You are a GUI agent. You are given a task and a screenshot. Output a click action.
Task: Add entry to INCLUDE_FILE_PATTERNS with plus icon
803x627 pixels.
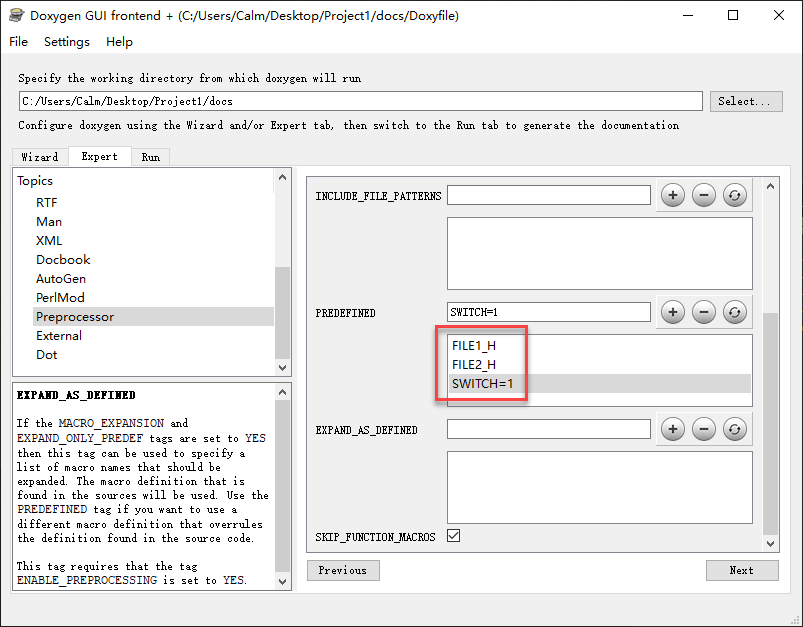[x=673, y=195]
